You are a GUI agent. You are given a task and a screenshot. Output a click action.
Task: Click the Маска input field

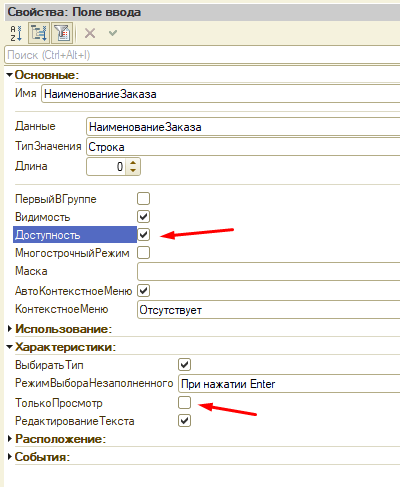(x=268, y=271)
